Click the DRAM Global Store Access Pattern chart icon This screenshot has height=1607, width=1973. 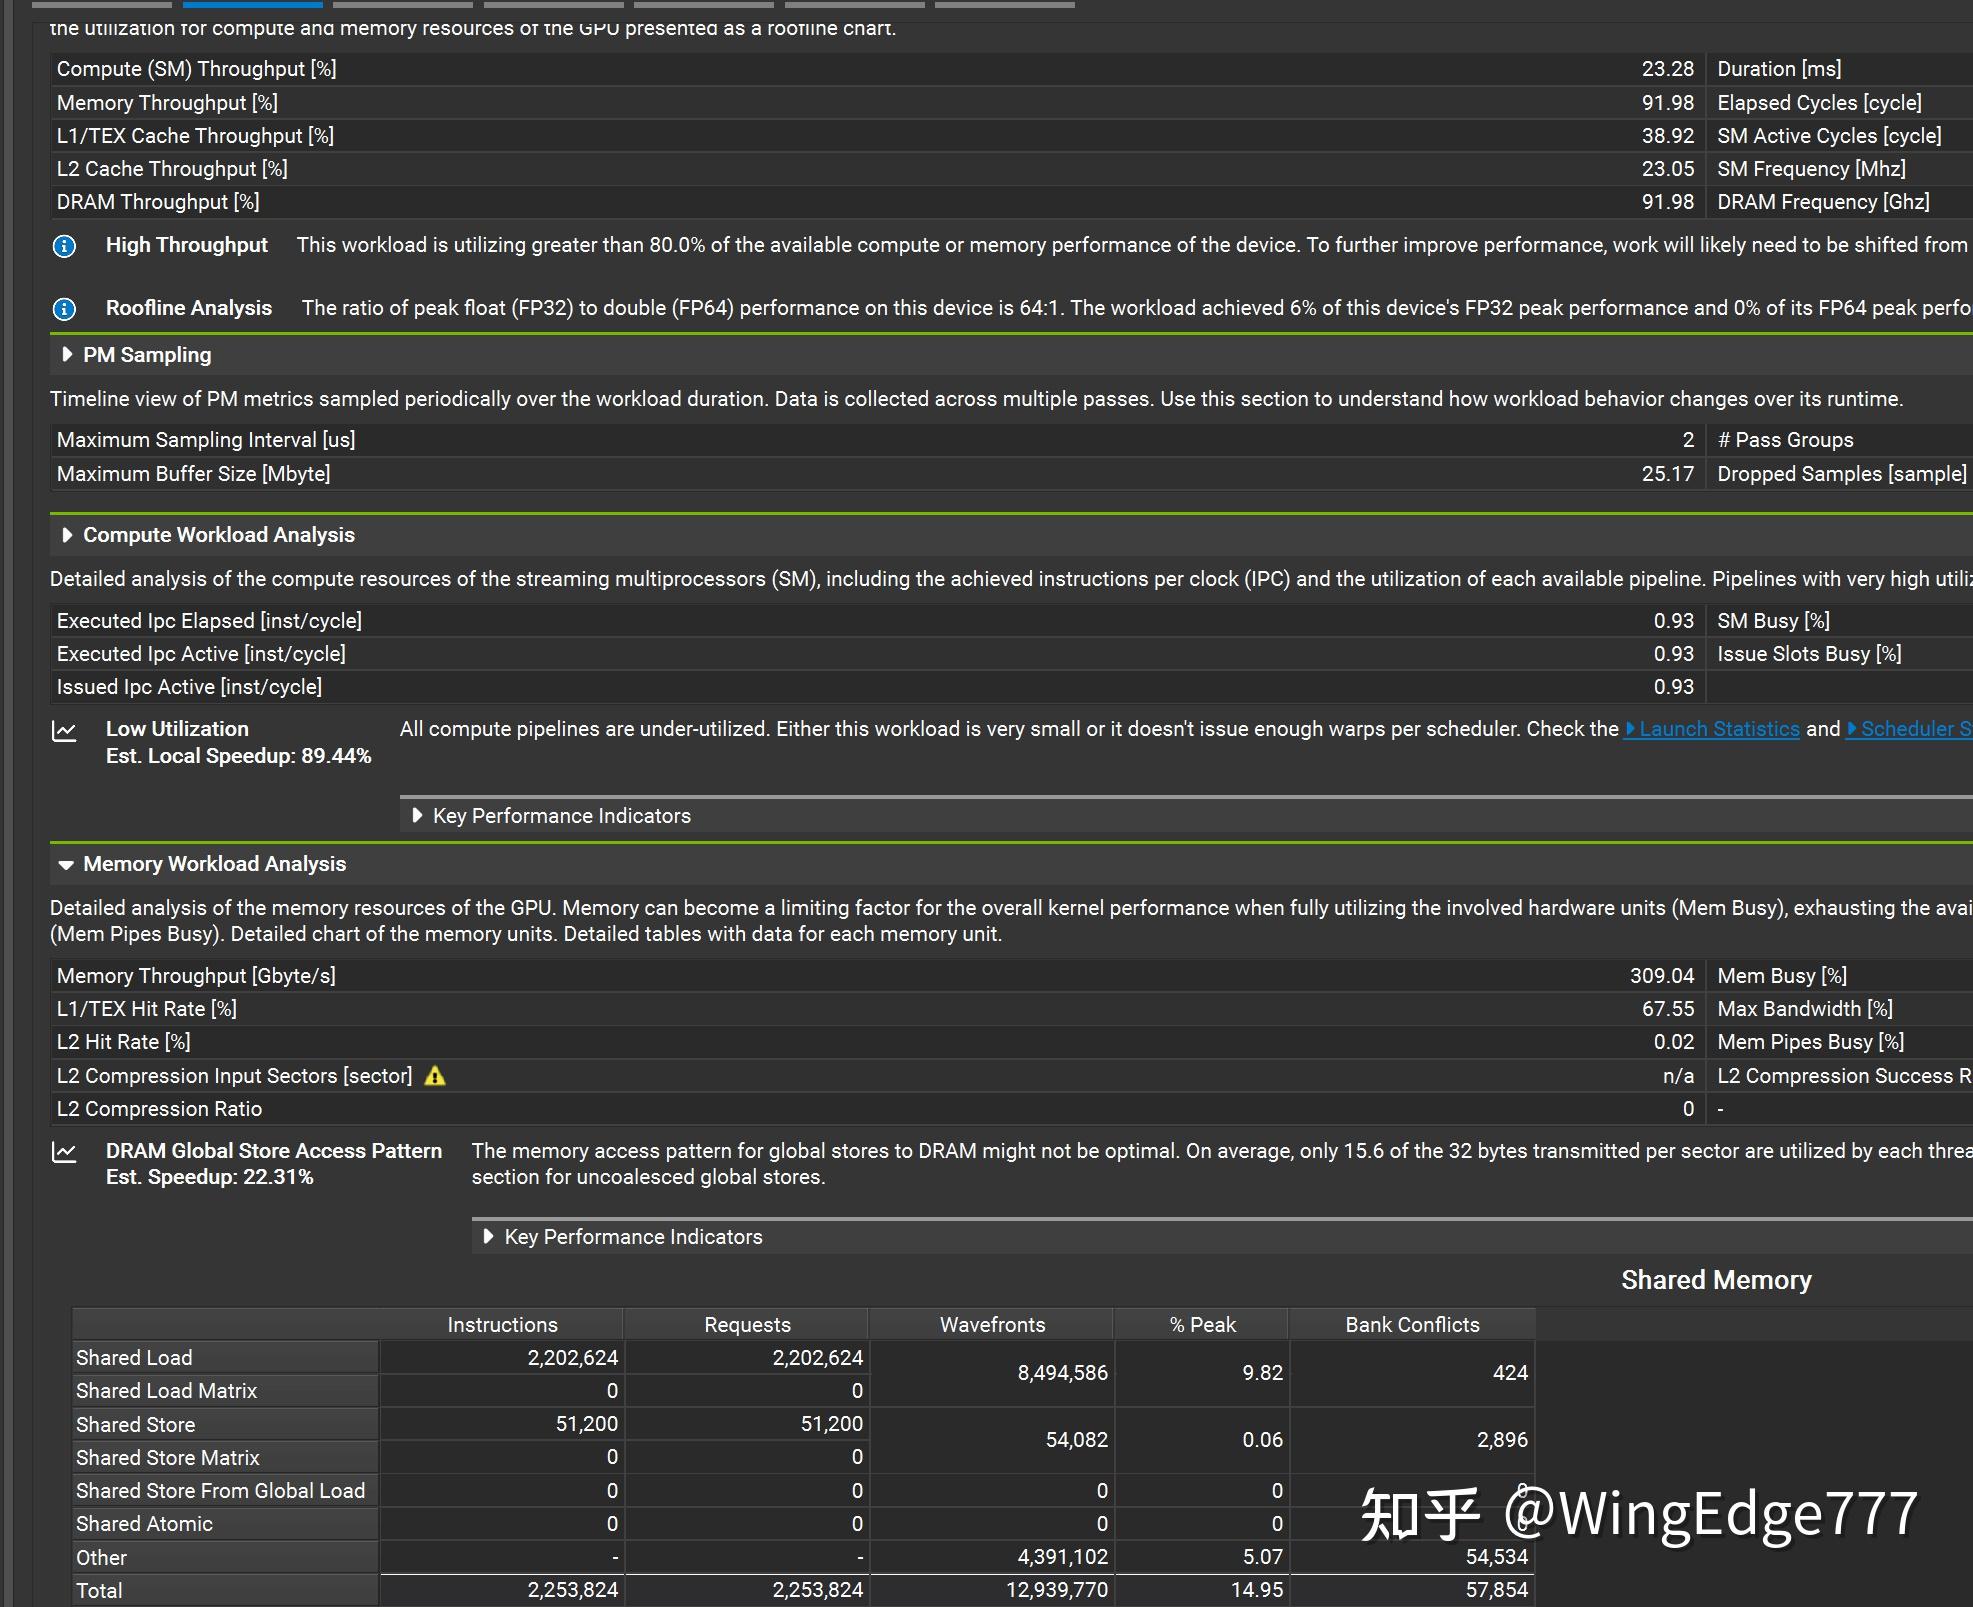click(64, 1153)
